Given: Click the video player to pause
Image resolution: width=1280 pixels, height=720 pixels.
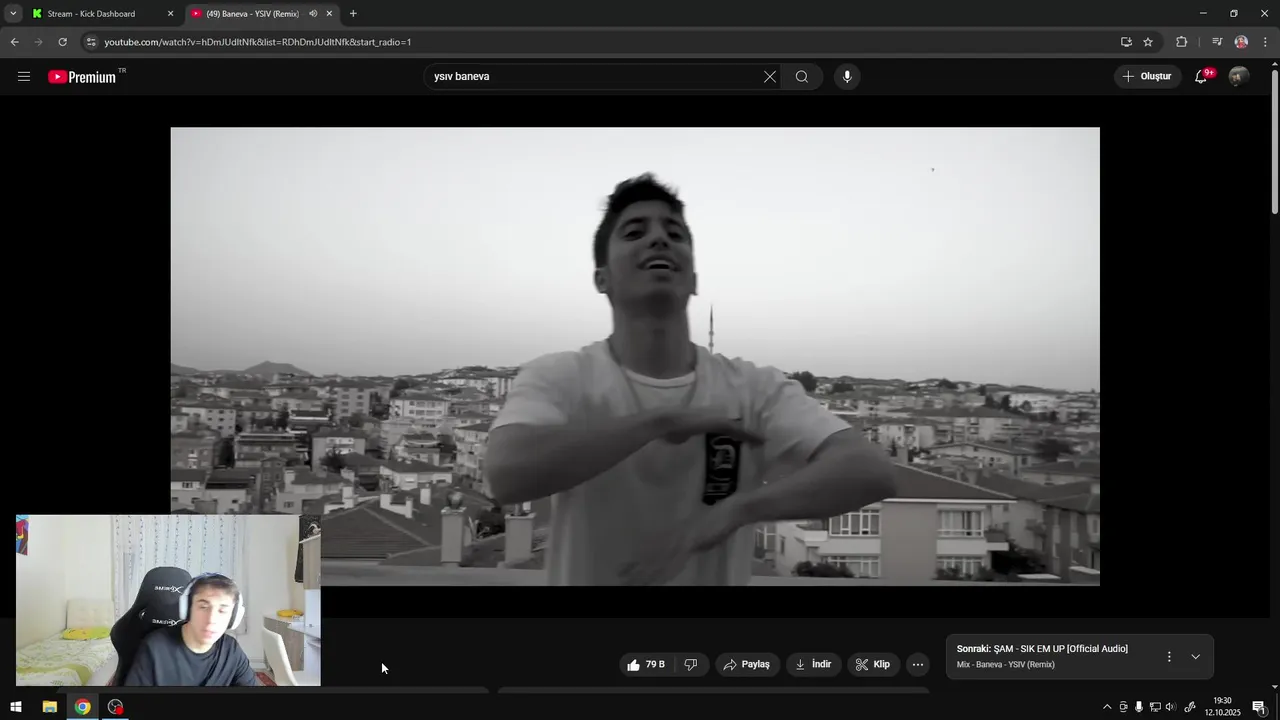Looking at the screenshot, I should coord(635,356).
